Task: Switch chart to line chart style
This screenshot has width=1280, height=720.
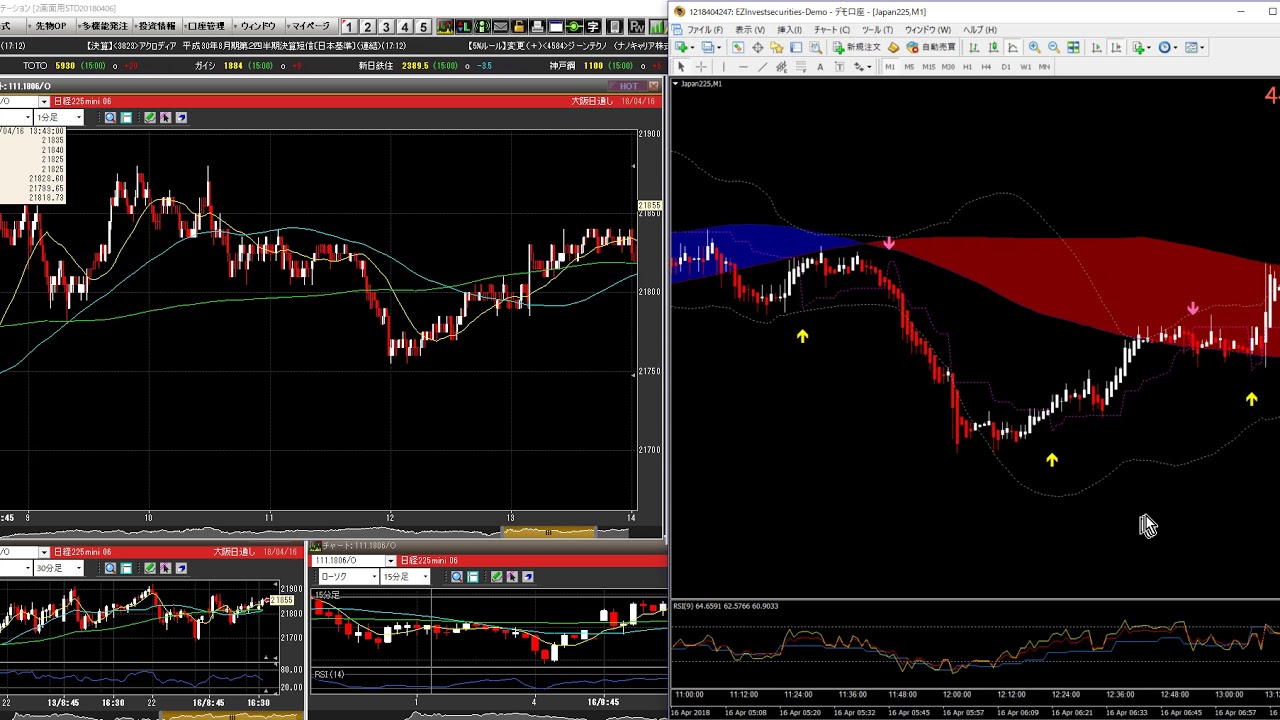Action: pyautogui.click(x=1012, y=47)
